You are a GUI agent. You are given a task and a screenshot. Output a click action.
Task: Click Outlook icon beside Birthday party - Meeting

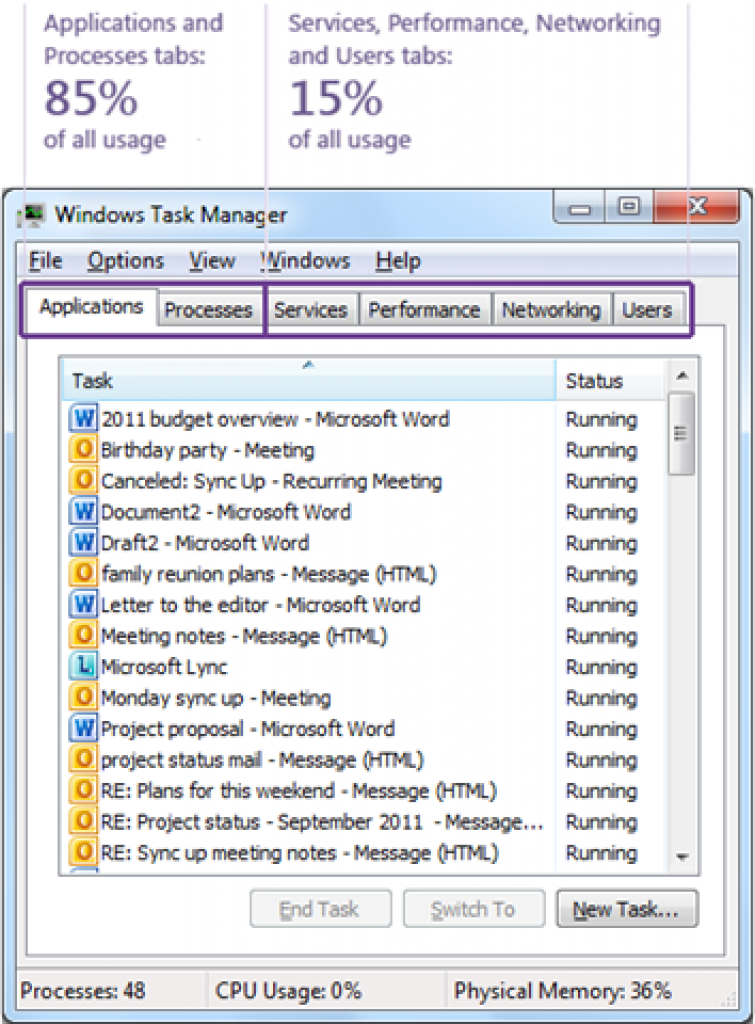84,449
